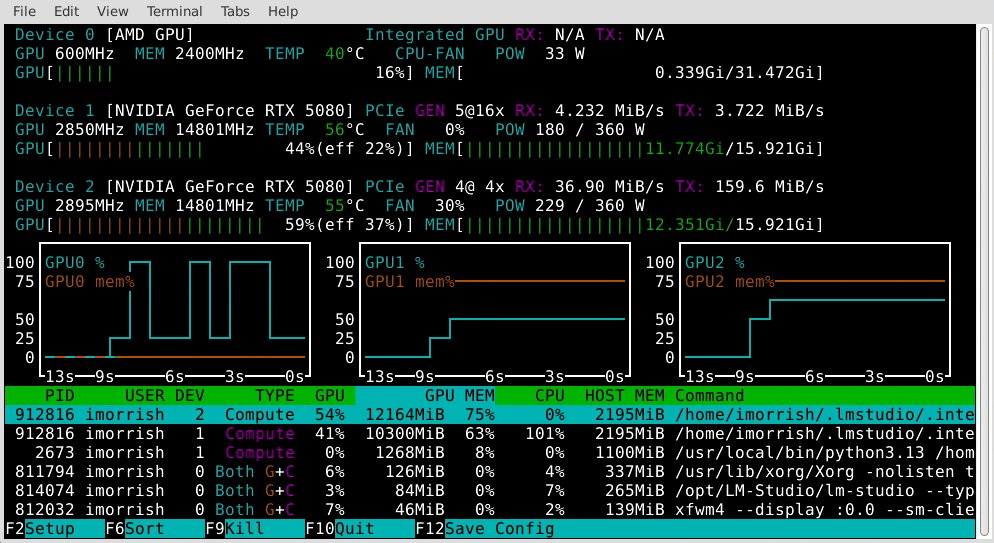Image resolution: width=994 pixels, height=543 pixels.
Task: Click the PID column header
Action: click(x=60, y=395)
